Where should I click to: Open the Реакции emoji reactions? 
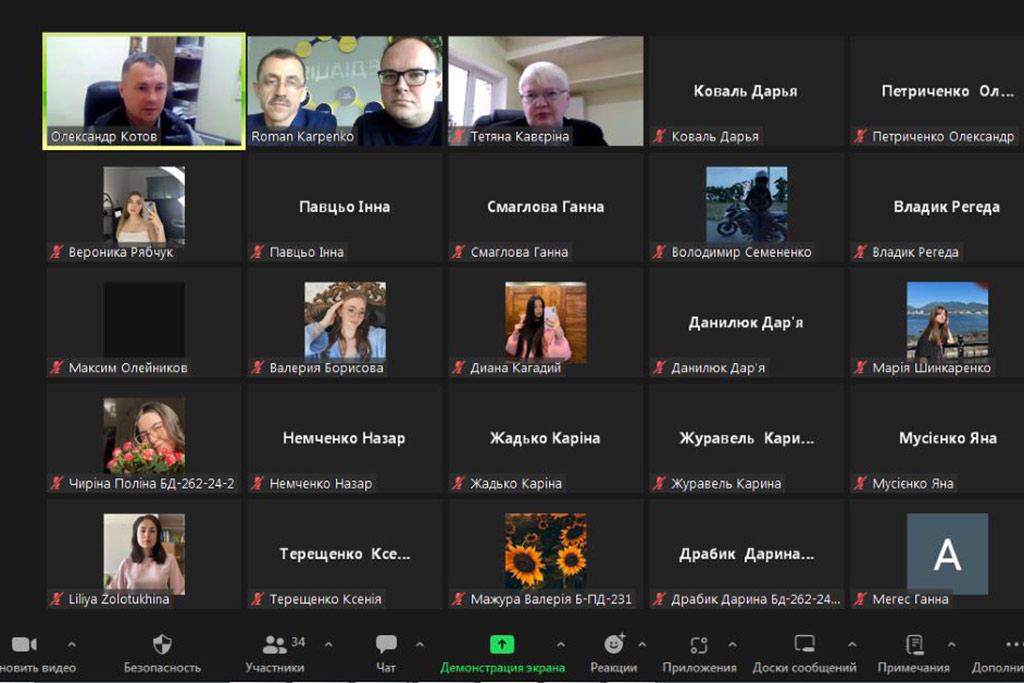coord(614,645)
